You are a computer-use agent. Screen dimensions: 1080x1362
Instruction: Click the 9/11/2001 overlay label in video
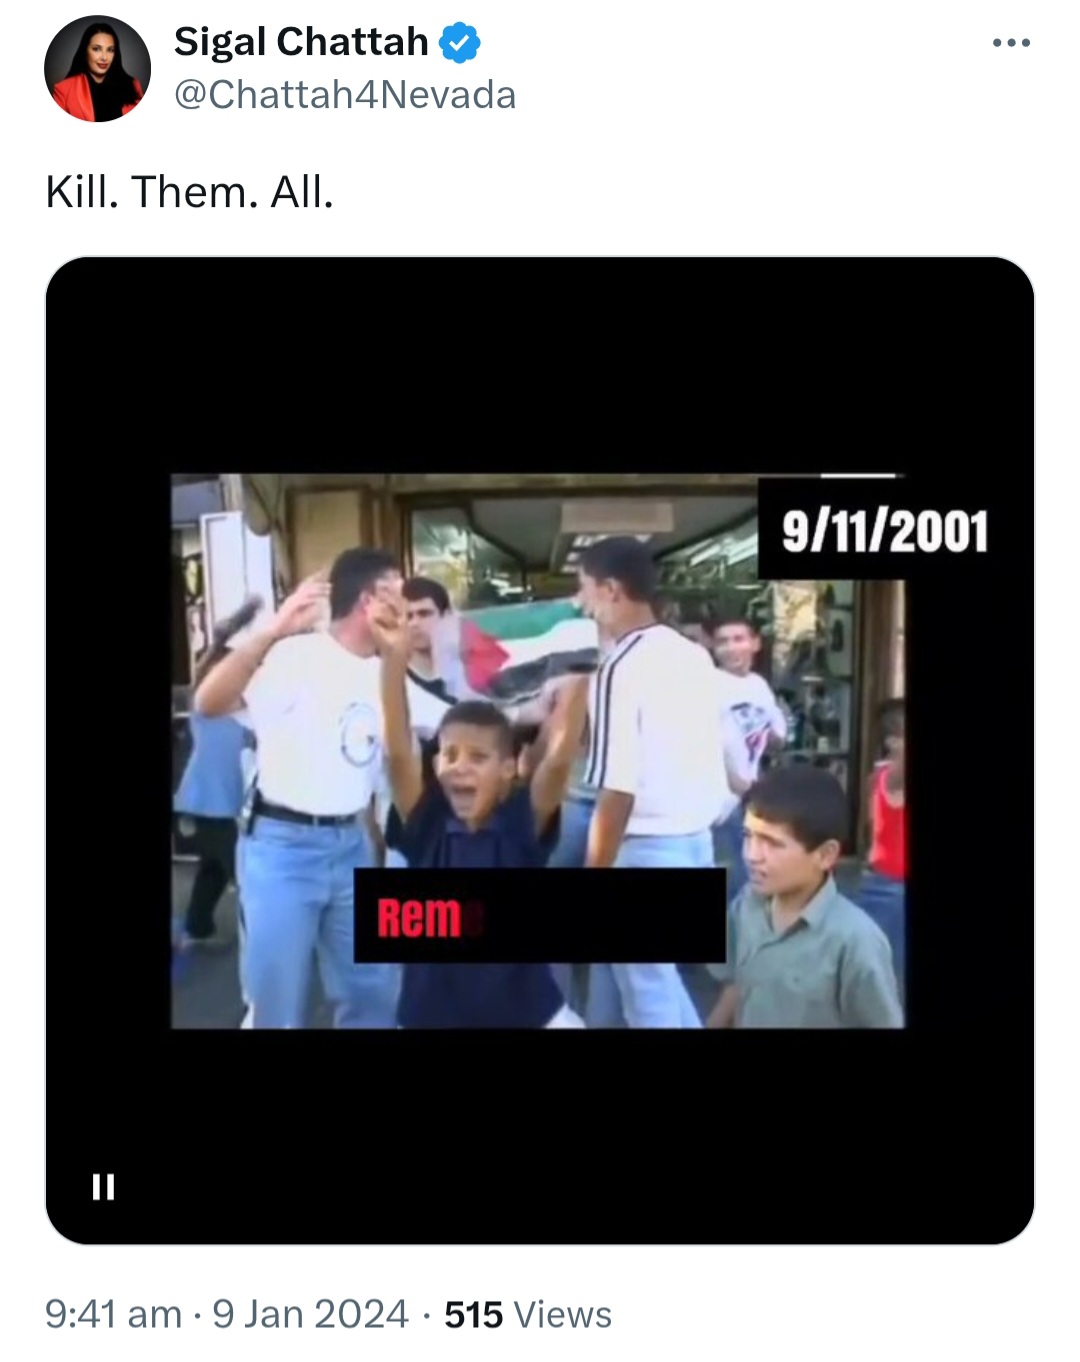[x=884, y=529]
